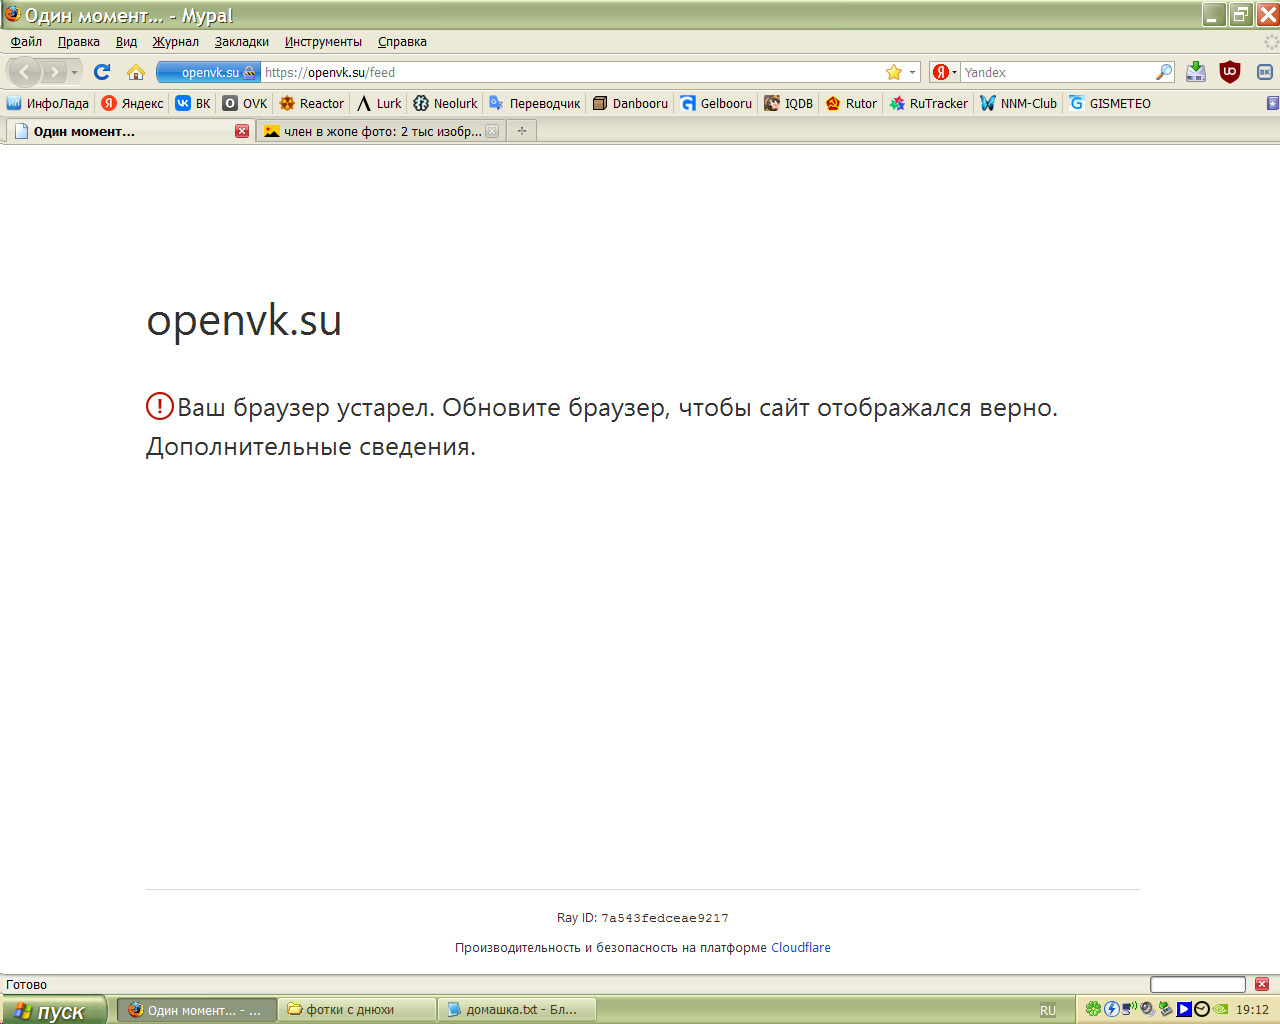The height and width of the screenshot is (1024, 1280).
Task: Open the GISMETEO bookmark
Action: coord(1110,103)
